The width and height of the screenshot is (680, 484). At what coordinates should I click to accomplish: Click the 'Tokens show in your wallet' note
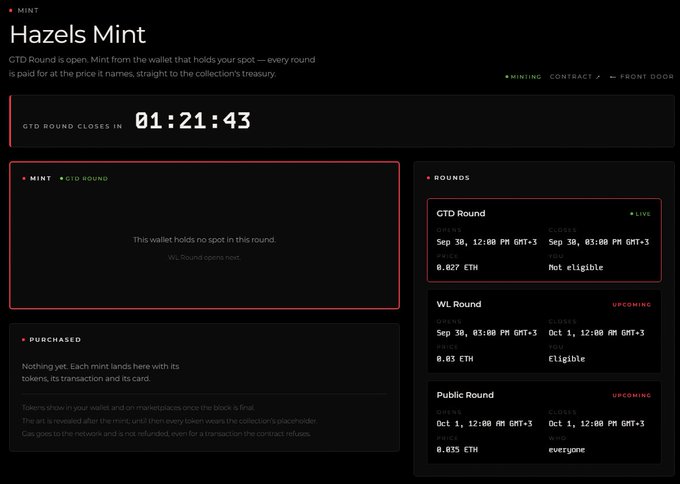click(x=138, y=408)
